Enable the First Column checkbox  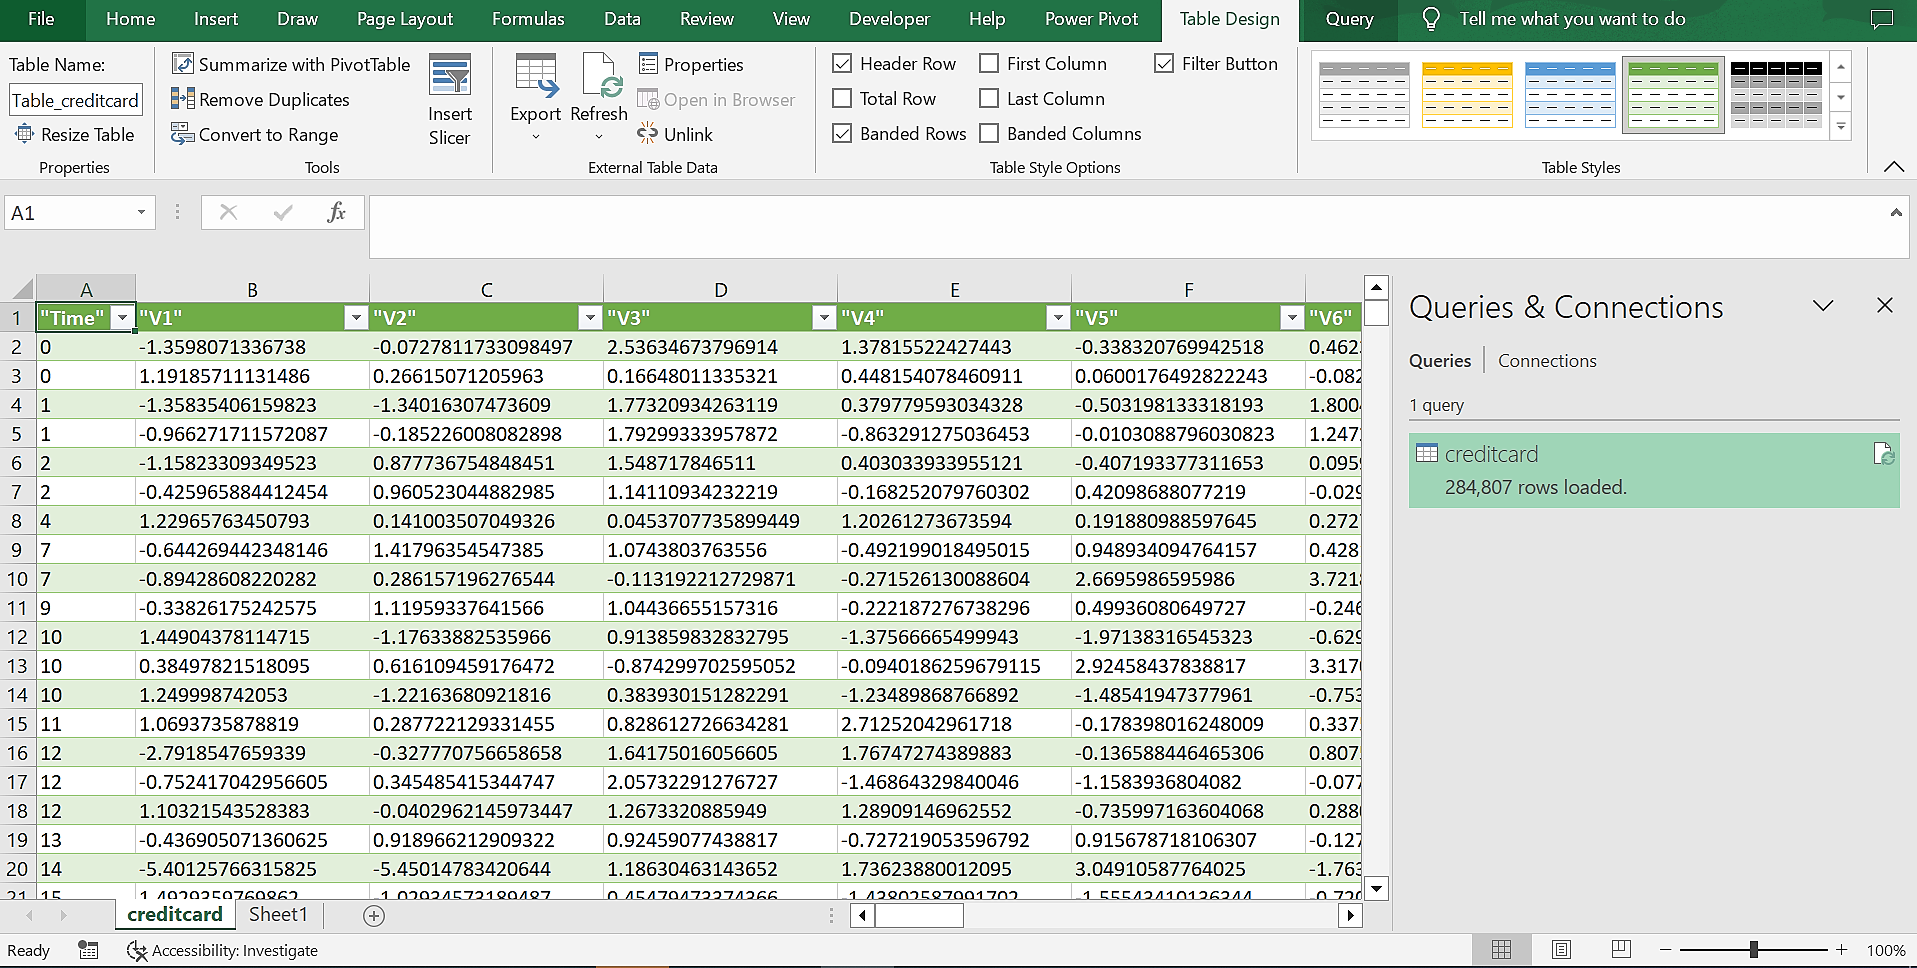click(x=989, y=63)
